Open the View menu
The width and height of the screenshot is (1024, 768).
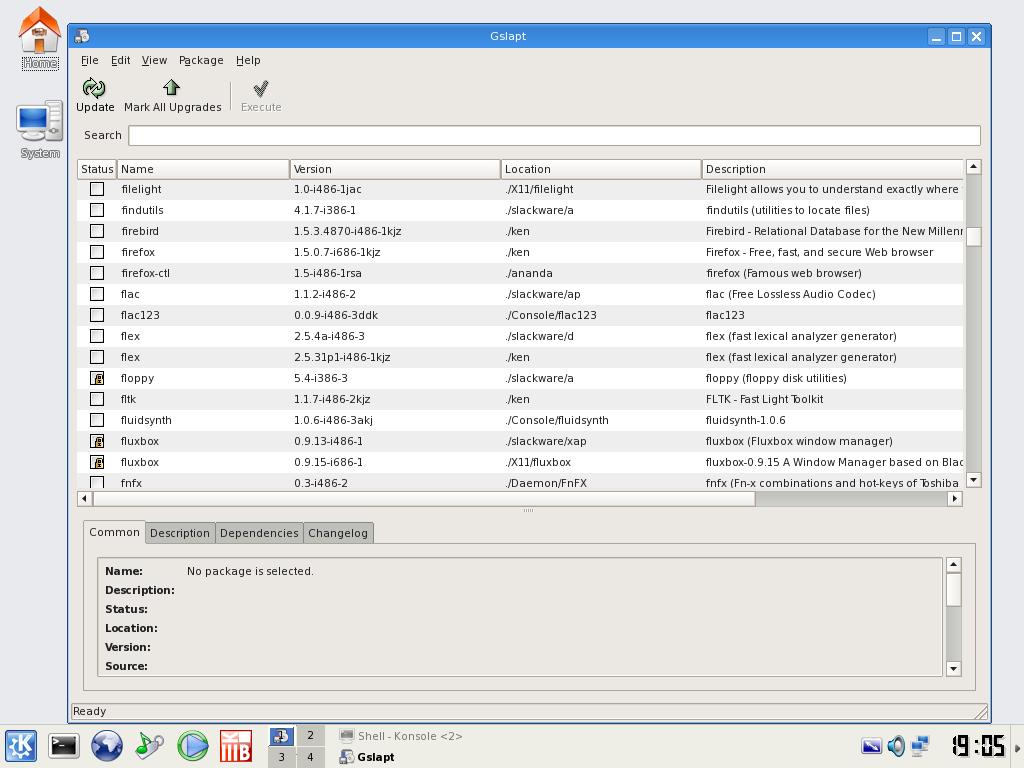point(154,60)
